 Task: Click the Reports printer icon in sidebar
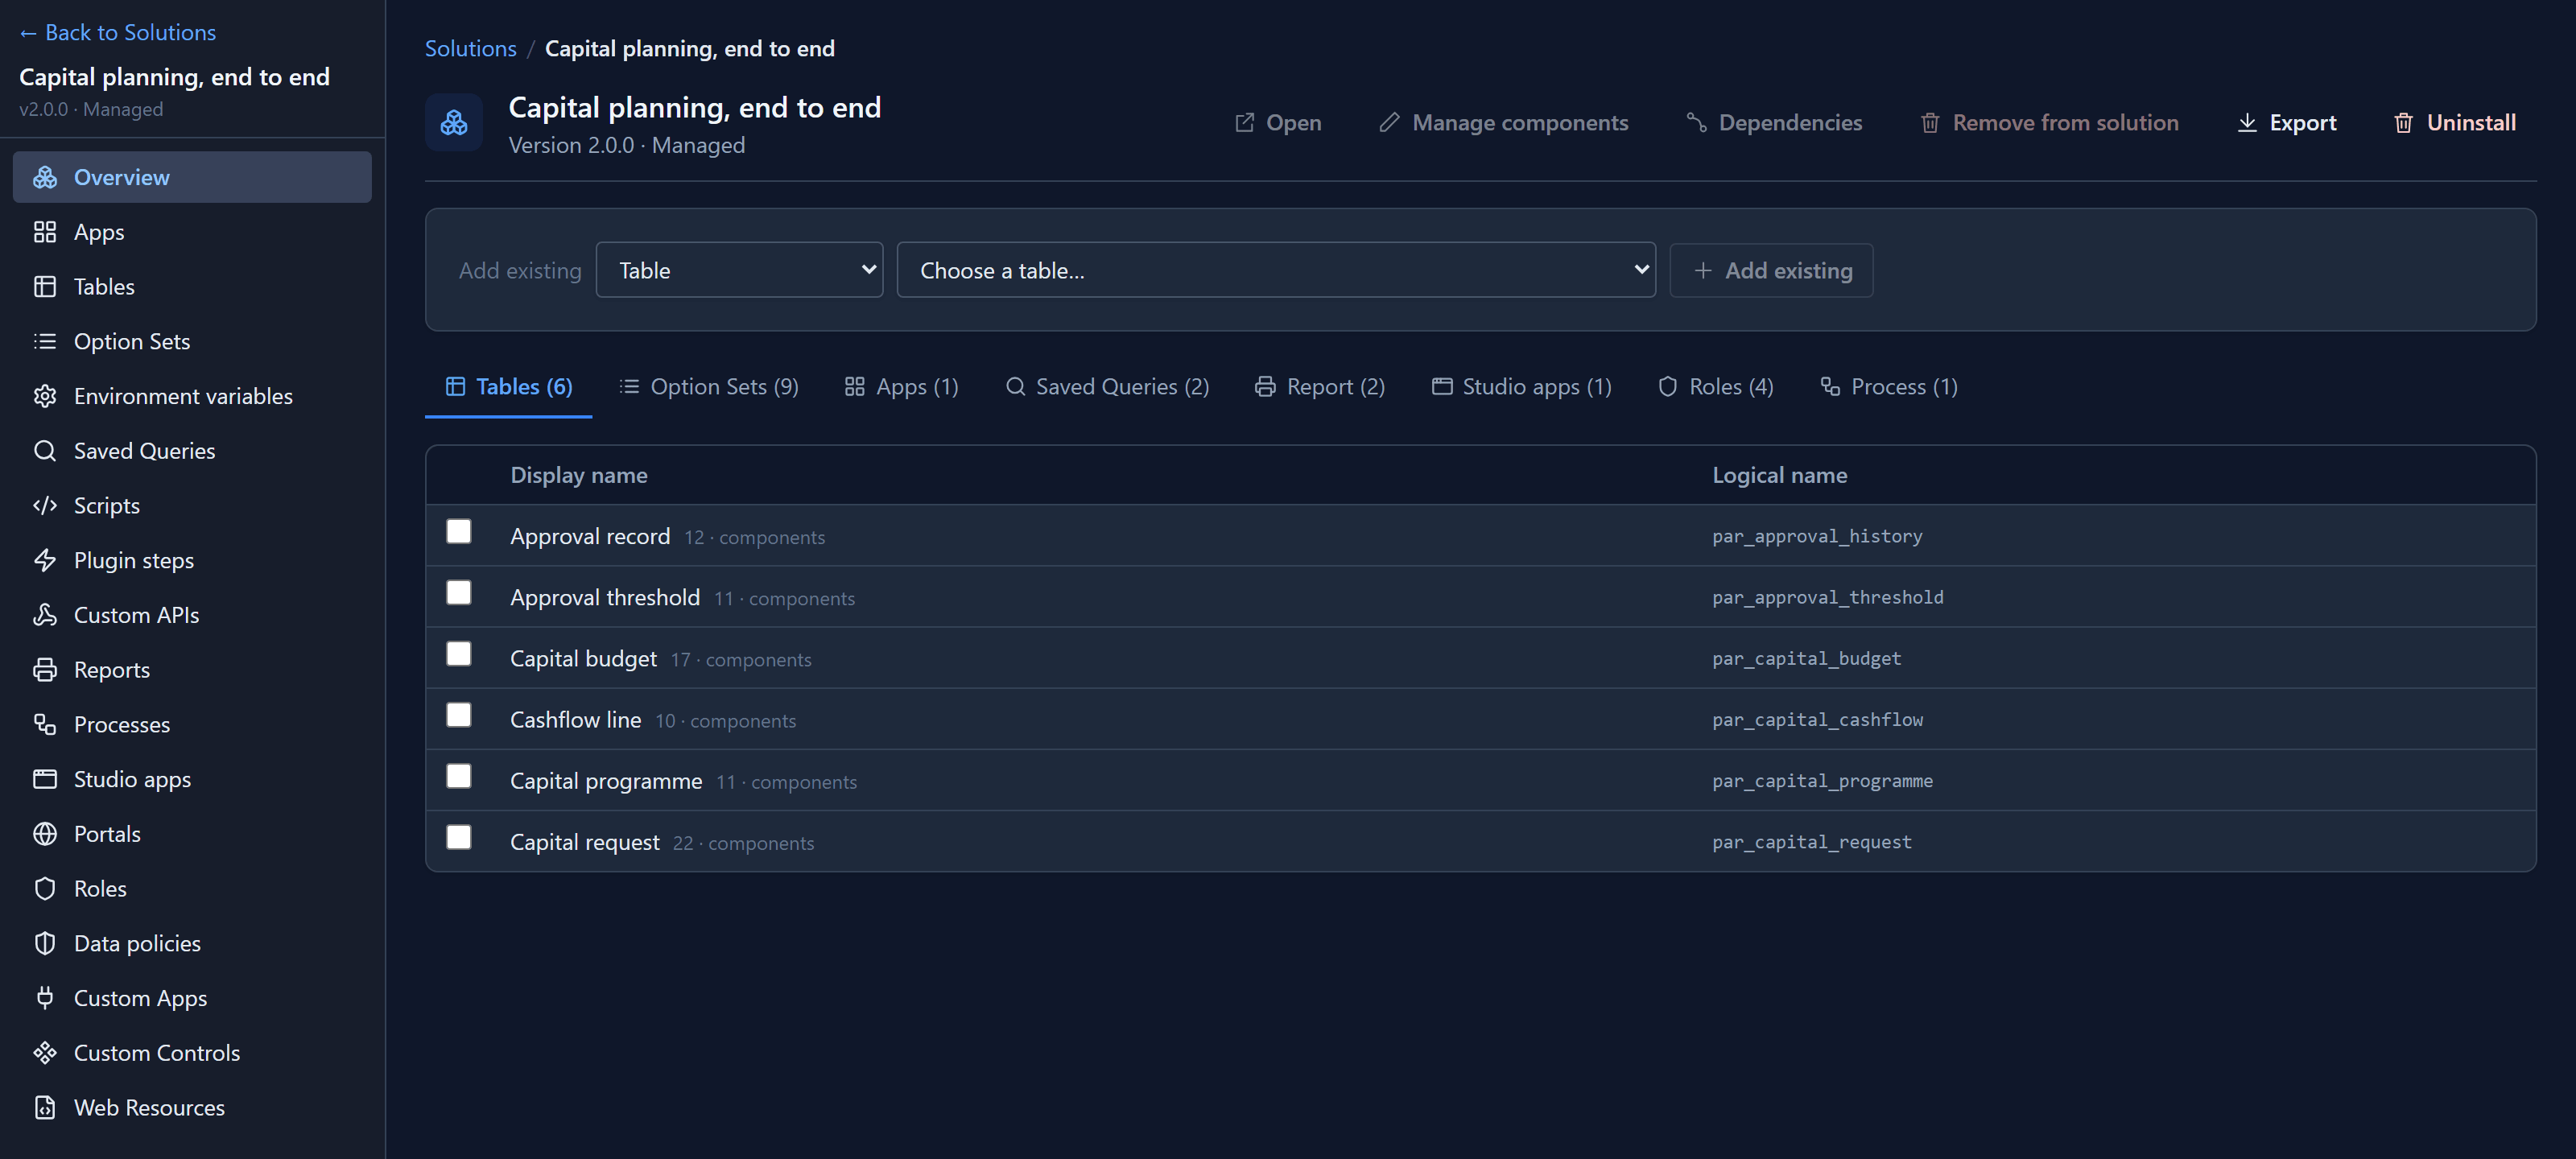[x=45, y=670]
